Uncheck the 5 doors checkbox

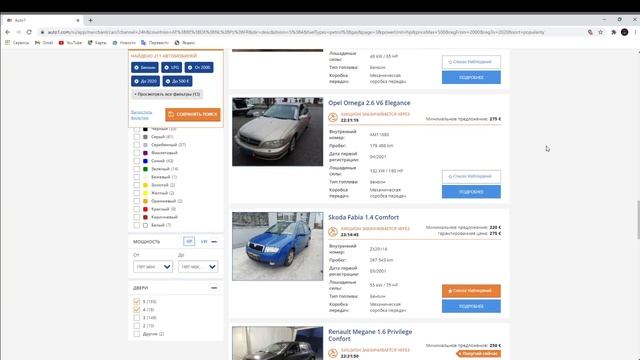pos(137,302)
